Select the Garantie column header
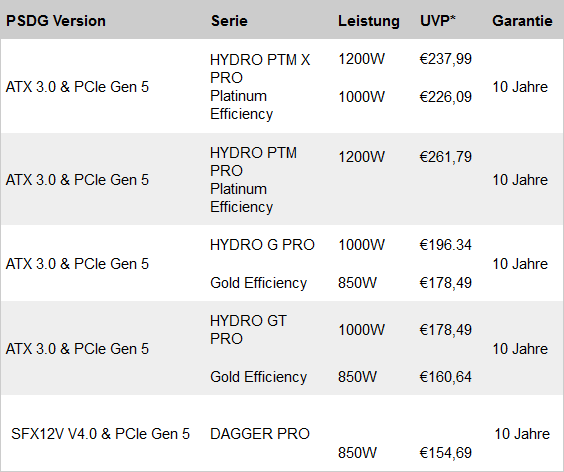The height and width of the screenshot is (472, 564). (x=522, y=21)
